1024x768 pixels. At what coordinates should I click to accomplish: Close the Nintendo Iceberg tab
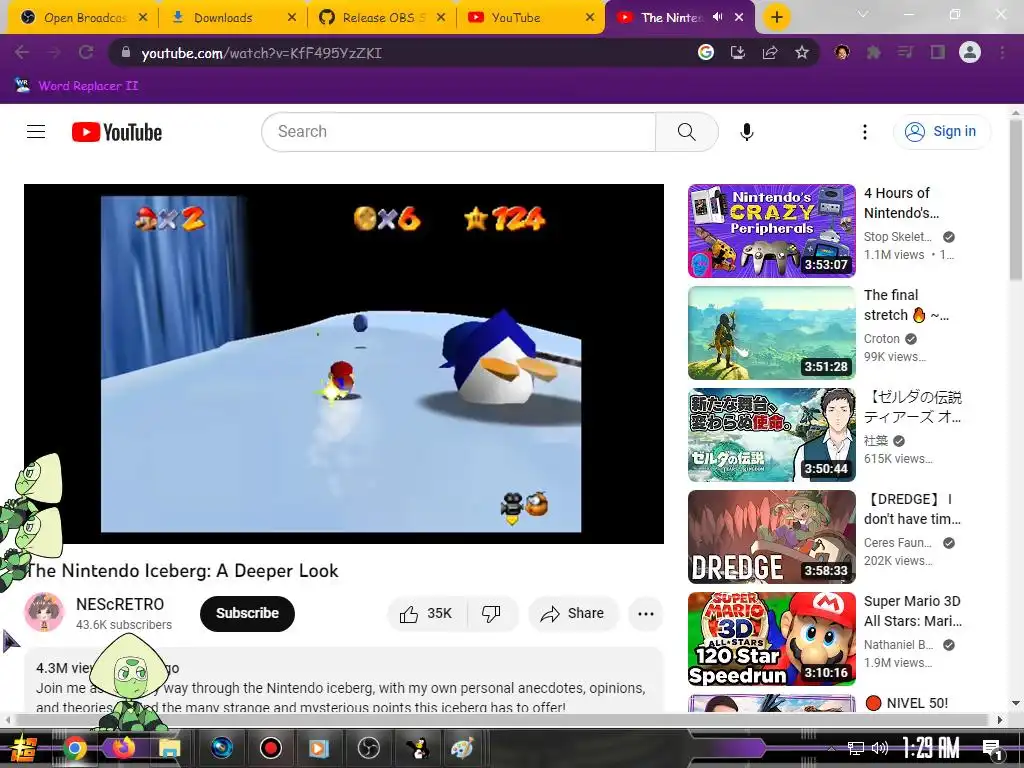(739, 18)
